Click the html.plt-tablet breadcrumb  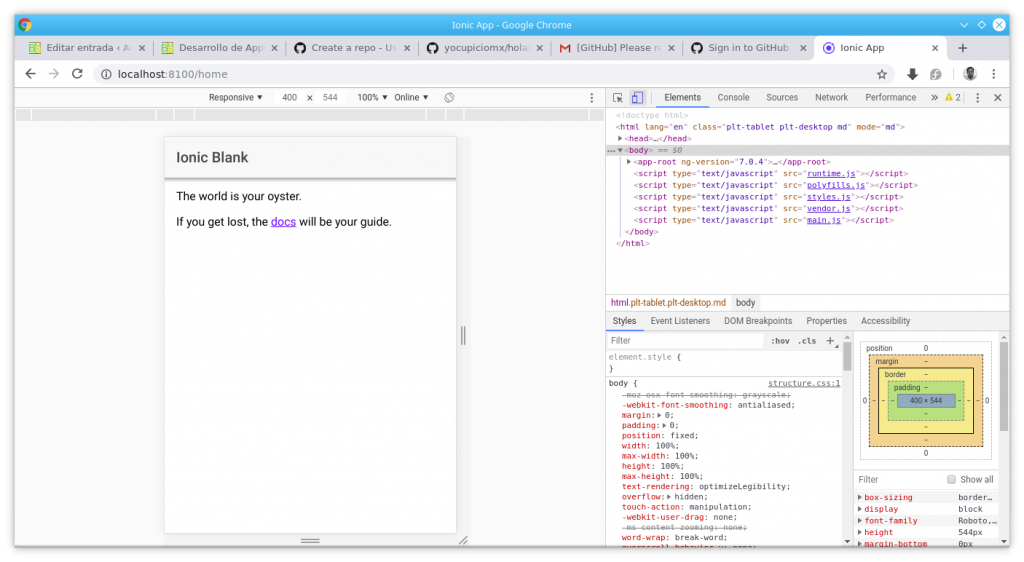click(x=668, y=303)
